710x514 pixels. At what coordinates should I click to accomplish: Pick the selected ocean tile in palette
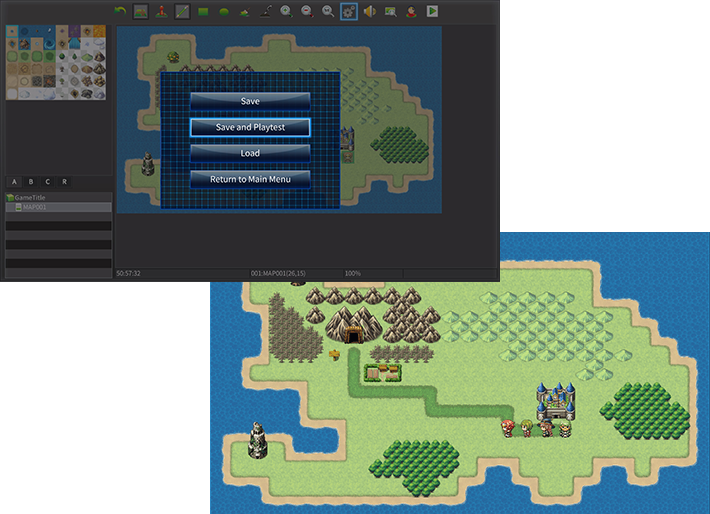point(12,31)
